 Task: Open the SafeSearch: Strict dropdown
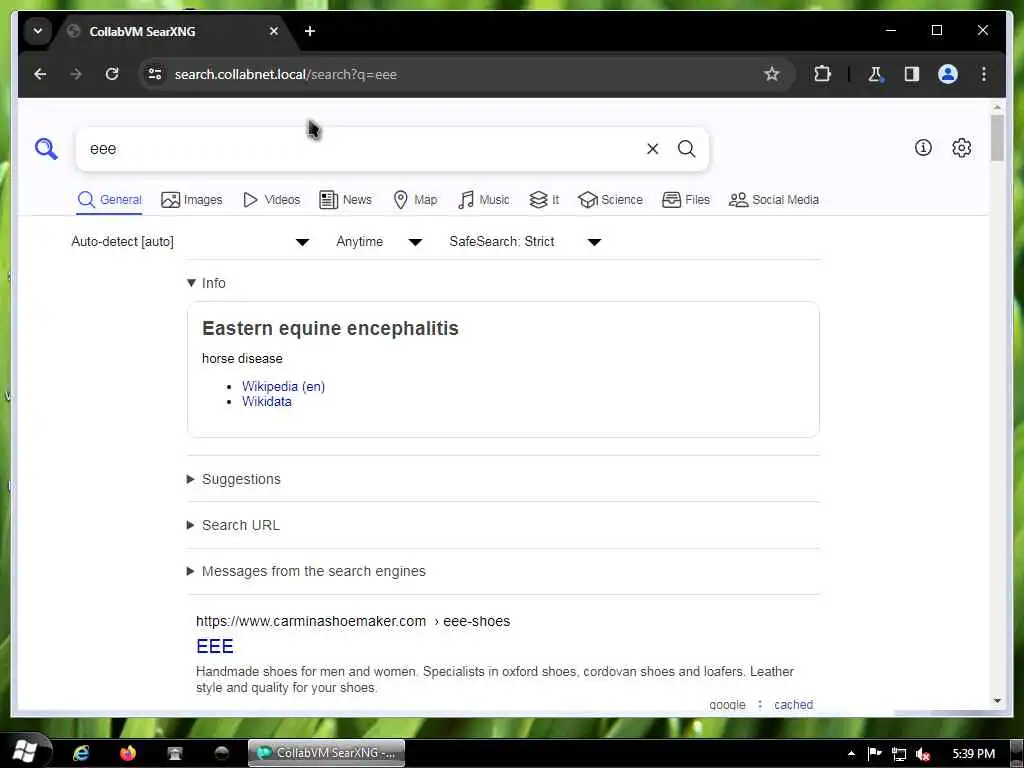click(525, 242)
